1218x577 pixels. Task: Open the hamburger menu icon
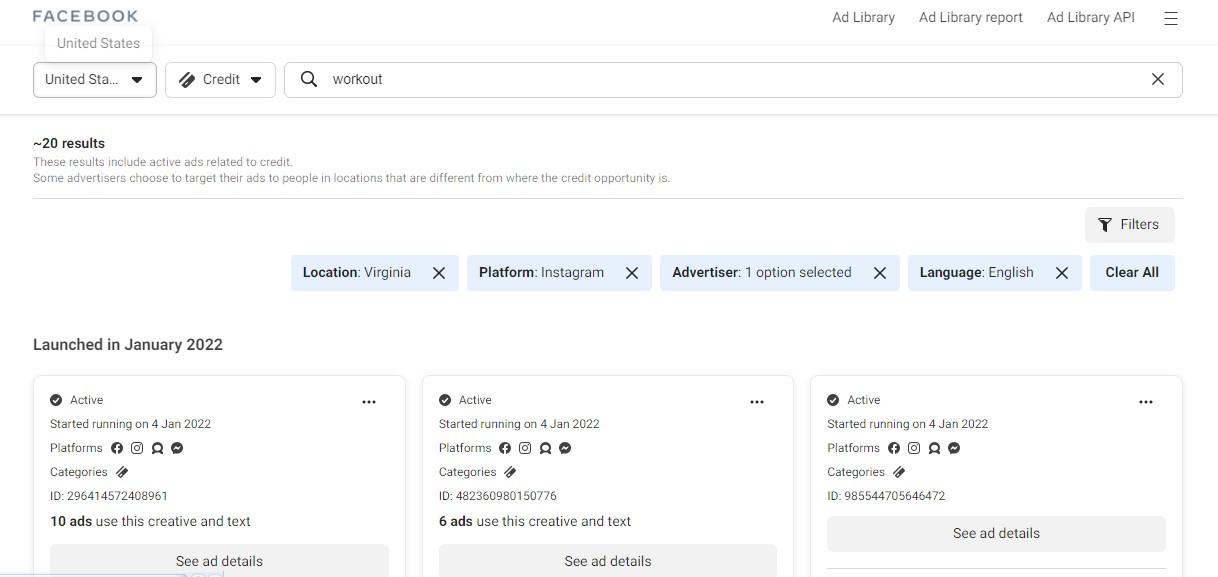[x=1171, y=18]
